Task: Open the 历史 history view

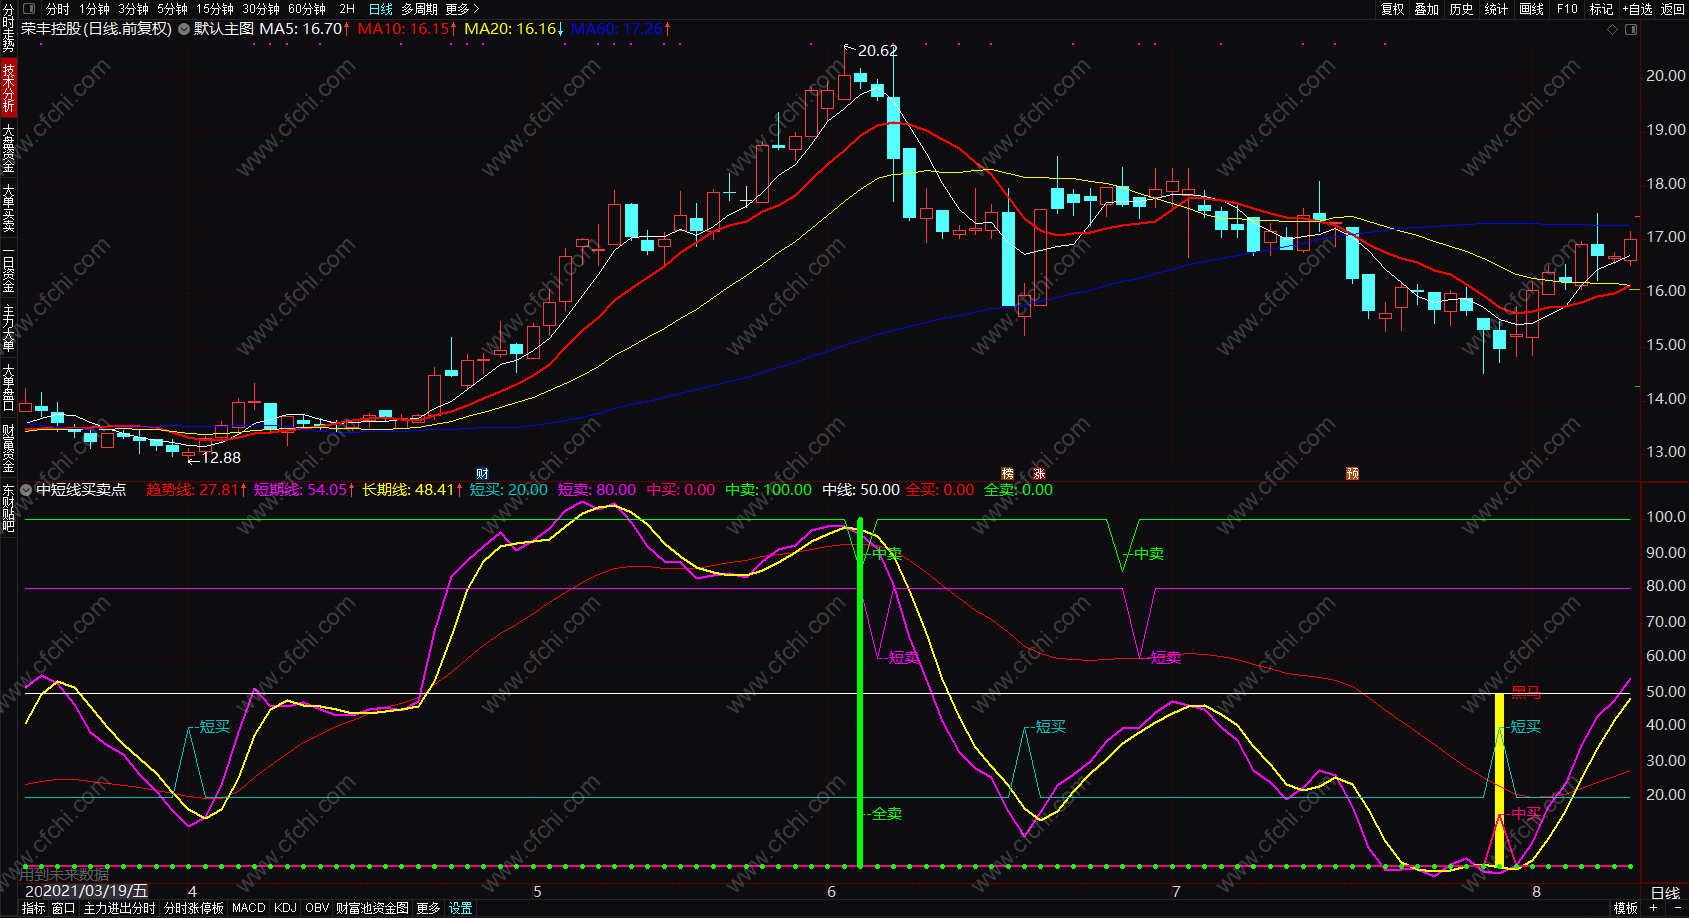Action: click(1462, 9)
